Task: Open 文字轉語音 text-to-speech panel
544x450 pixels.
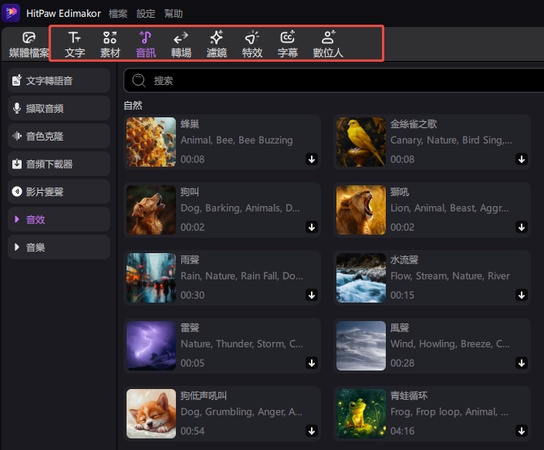Action: pyautogui.click(x=59, y=80)
